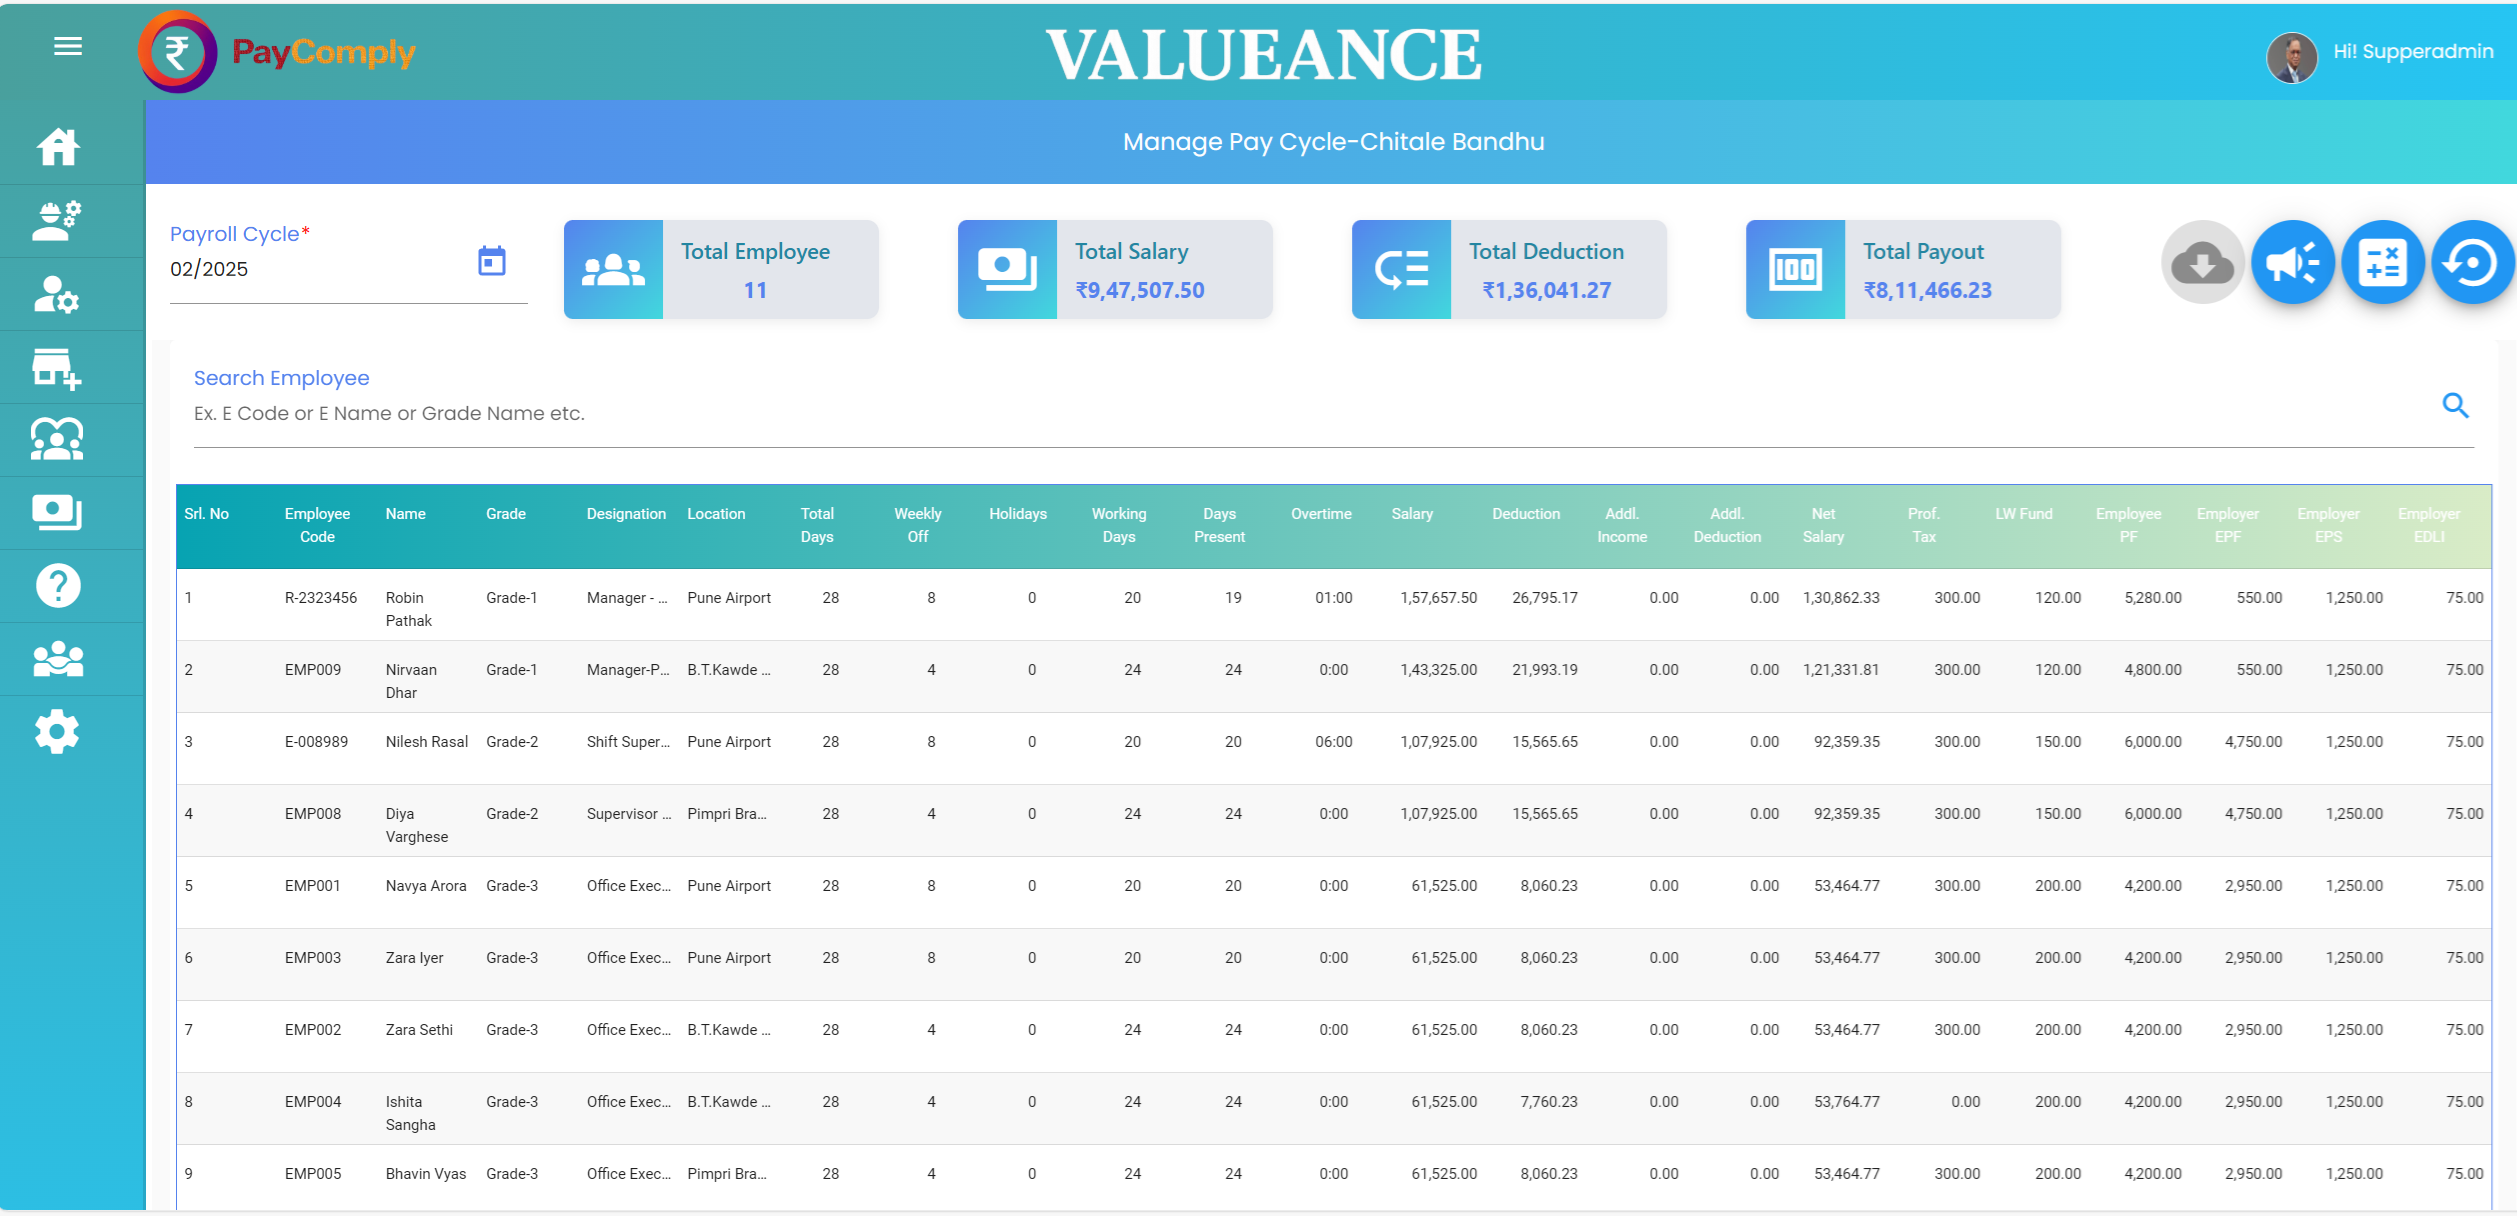Viewport: 2518px width, 1216px height.
Task: Open the employee settings sidebar icon
Action: tap(57, 295)
